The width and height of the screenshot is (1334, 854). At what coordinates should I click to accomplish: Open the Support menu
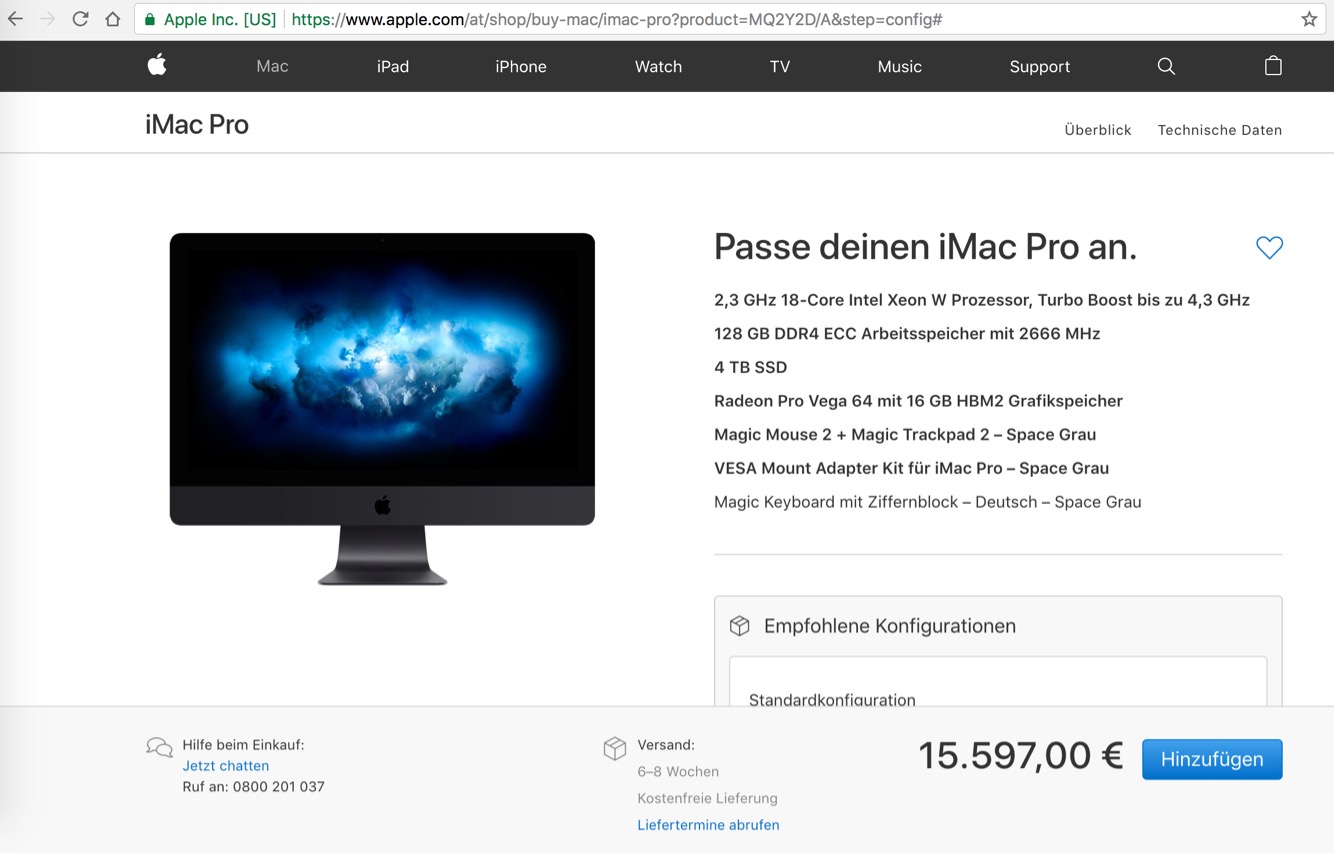point(1039,66)
